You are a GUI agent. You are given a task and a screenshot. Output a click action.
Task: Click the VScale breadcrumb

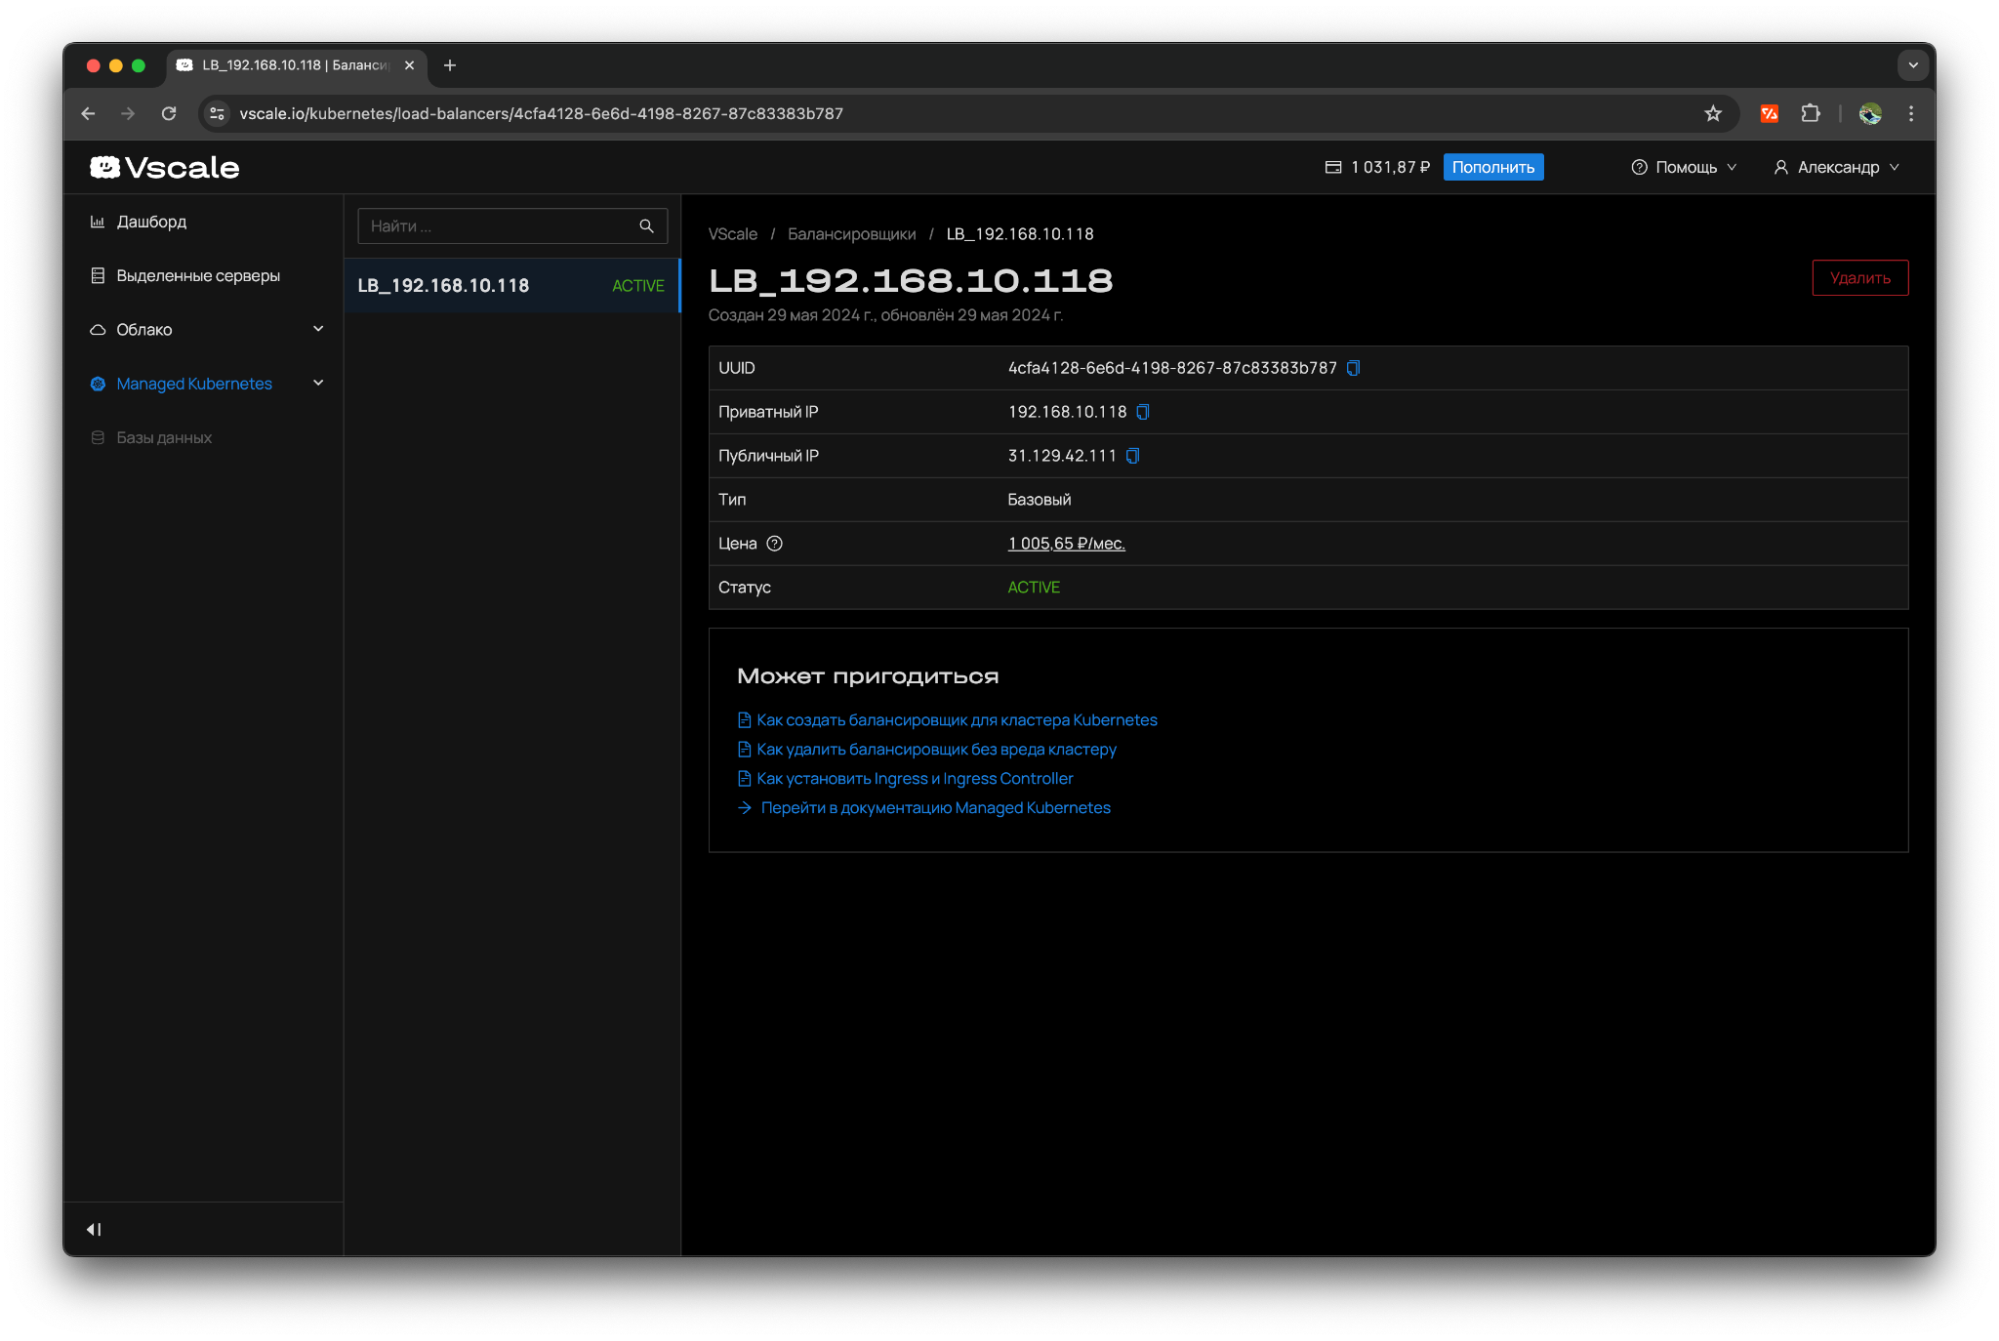tap(732, 234)
